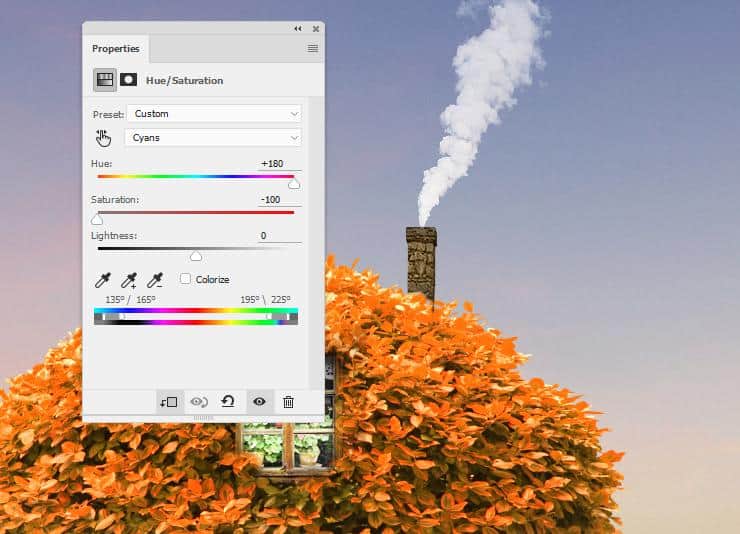Collapse the Properties panel with double-arrow icon
740x534 pixels.
click(x=298, y=29)
